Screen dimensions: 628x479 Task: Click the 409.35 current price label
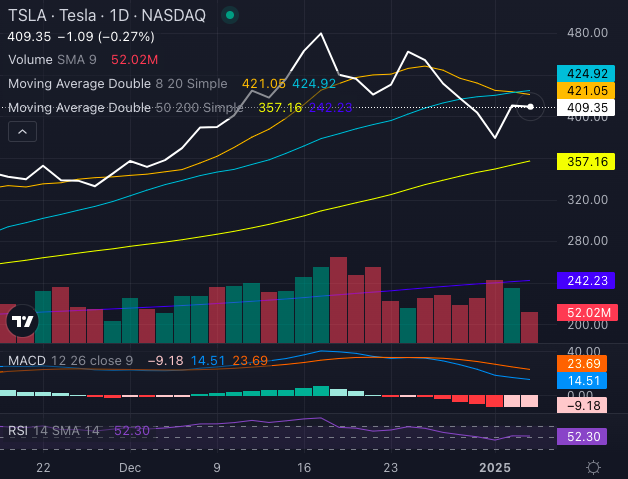pyautogui.click(x=586, y=108)
